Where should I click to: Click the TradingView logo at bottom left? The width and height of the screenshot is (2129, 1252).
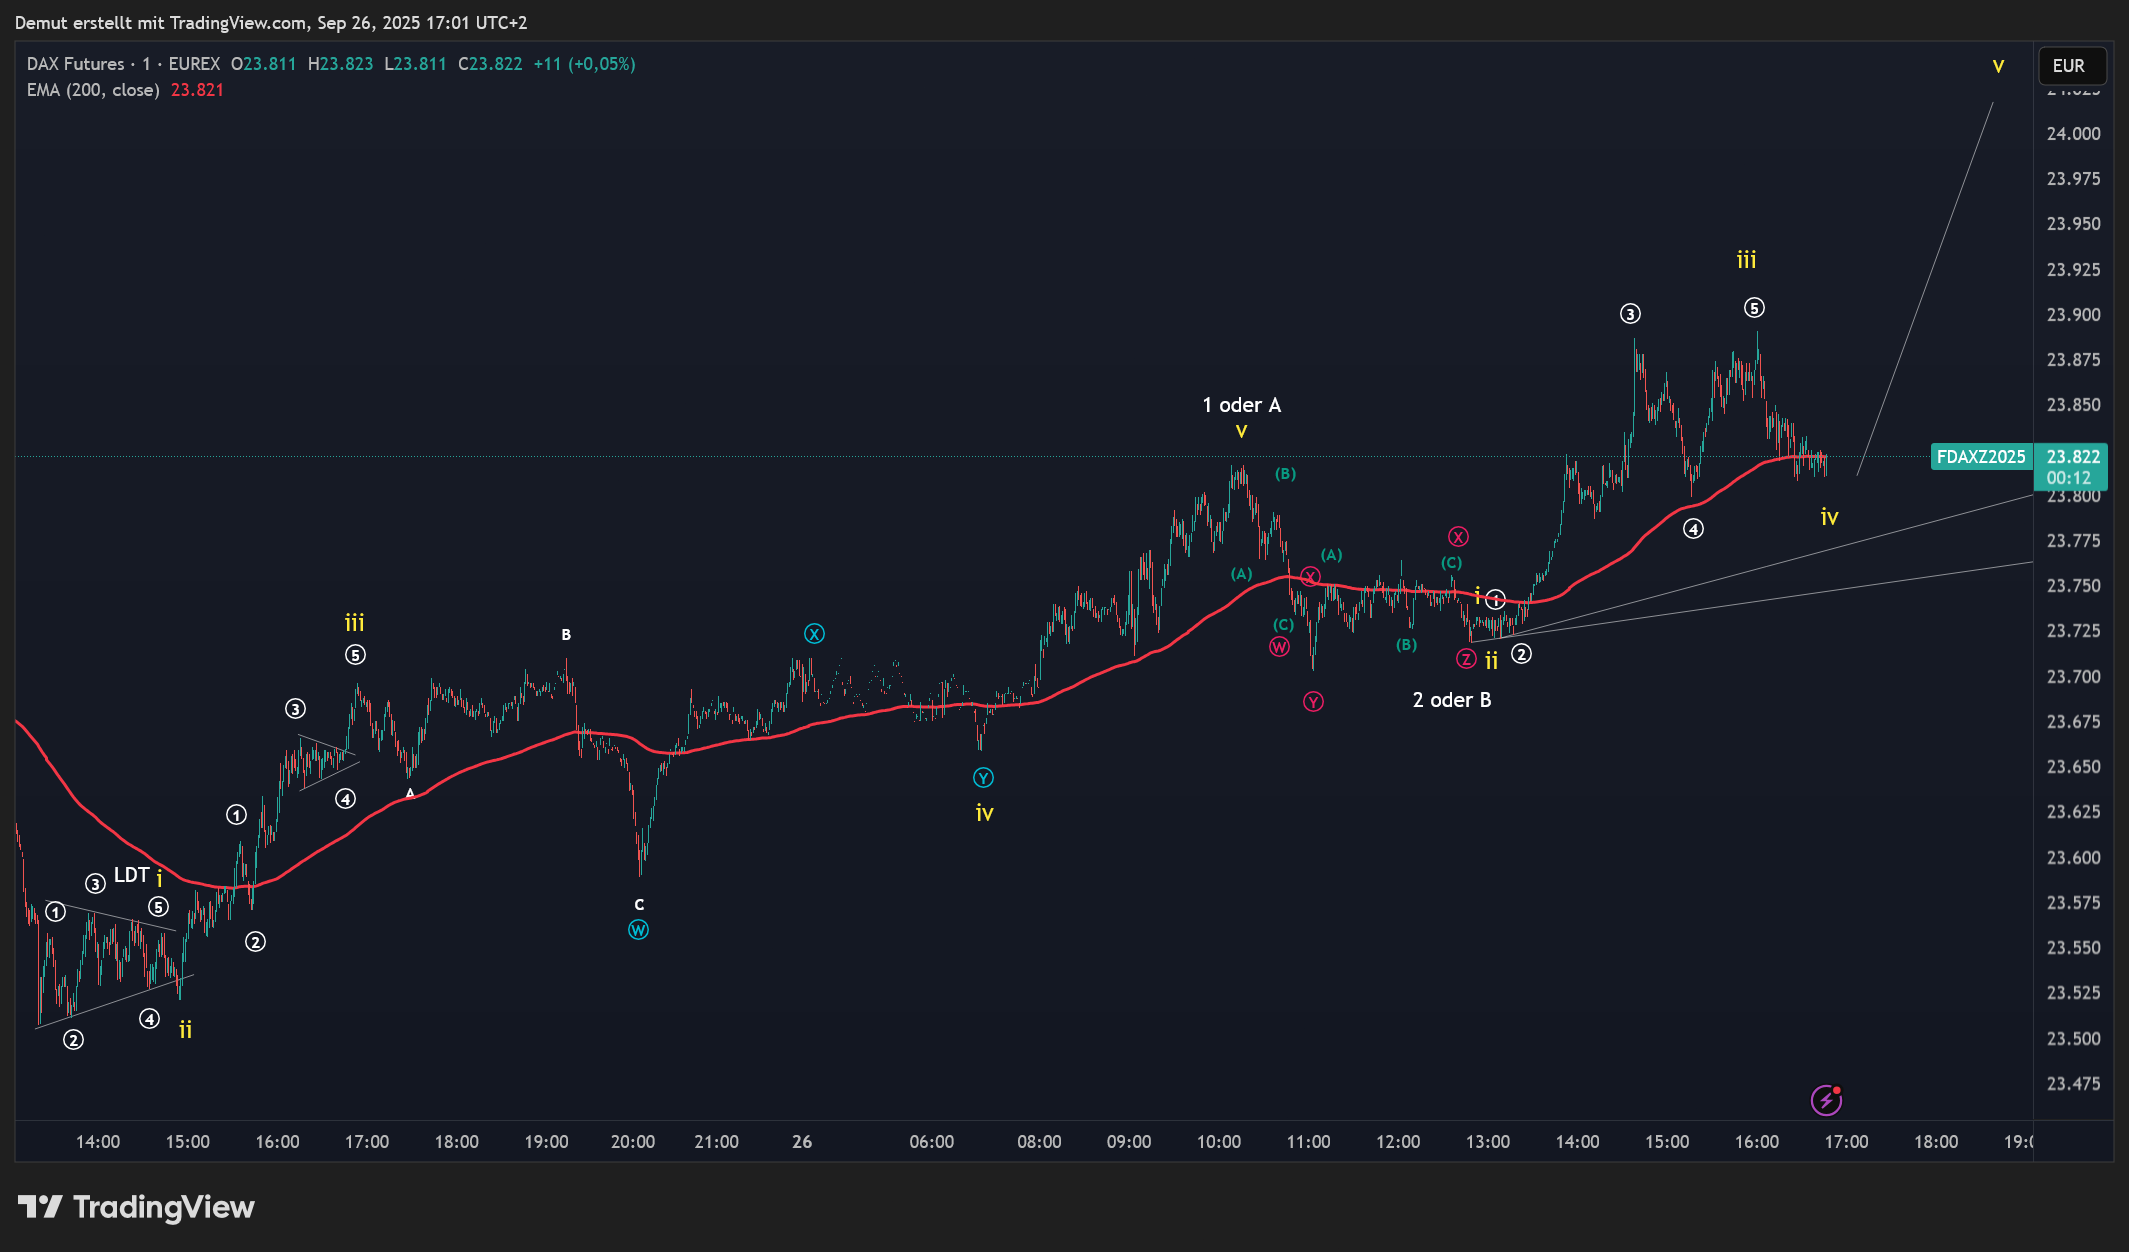[136, 1207]
